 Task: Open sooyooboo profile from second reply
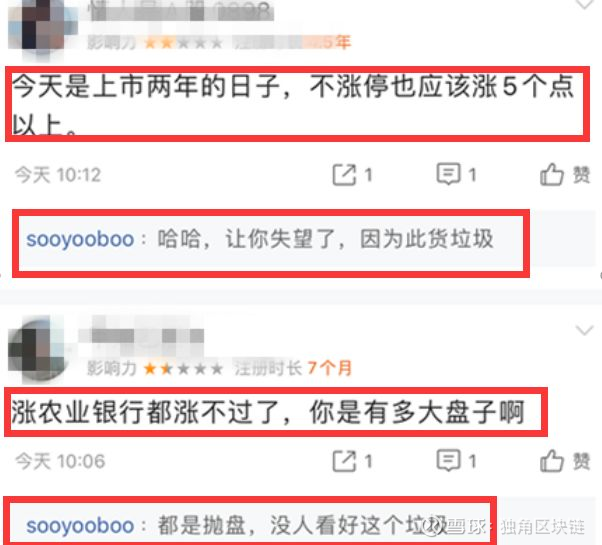point(80,525)
